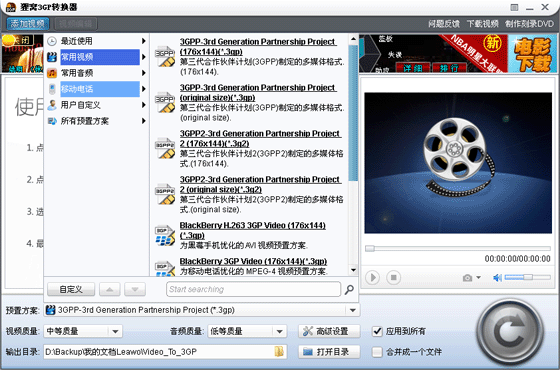This screenshot has height=370, width=560.
Task: Click the music note icon beside 常用音频
Action: [52, 73]
